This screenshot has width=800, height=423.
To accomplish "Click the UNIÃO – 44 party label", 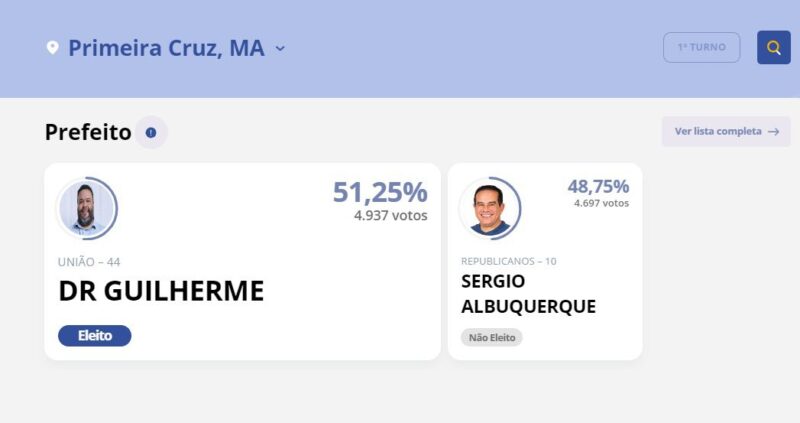I will click(89, 262).
